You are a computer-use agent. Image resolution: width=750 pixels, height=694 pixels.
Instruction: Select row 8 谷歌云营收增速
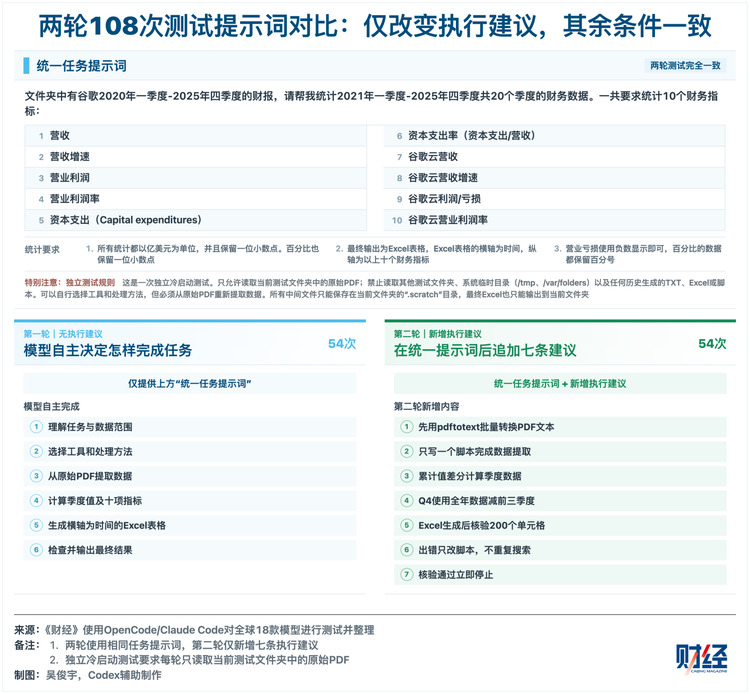(x=554, y=178)
